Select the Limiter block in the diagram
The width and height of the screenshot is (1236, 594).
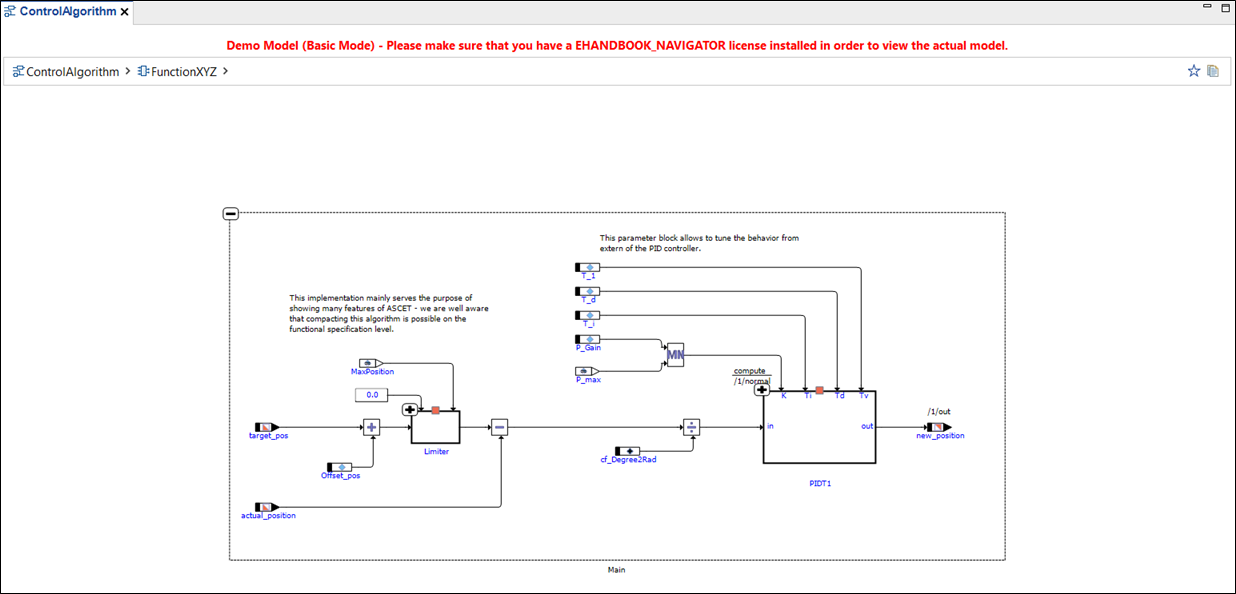tap(435, 428)
